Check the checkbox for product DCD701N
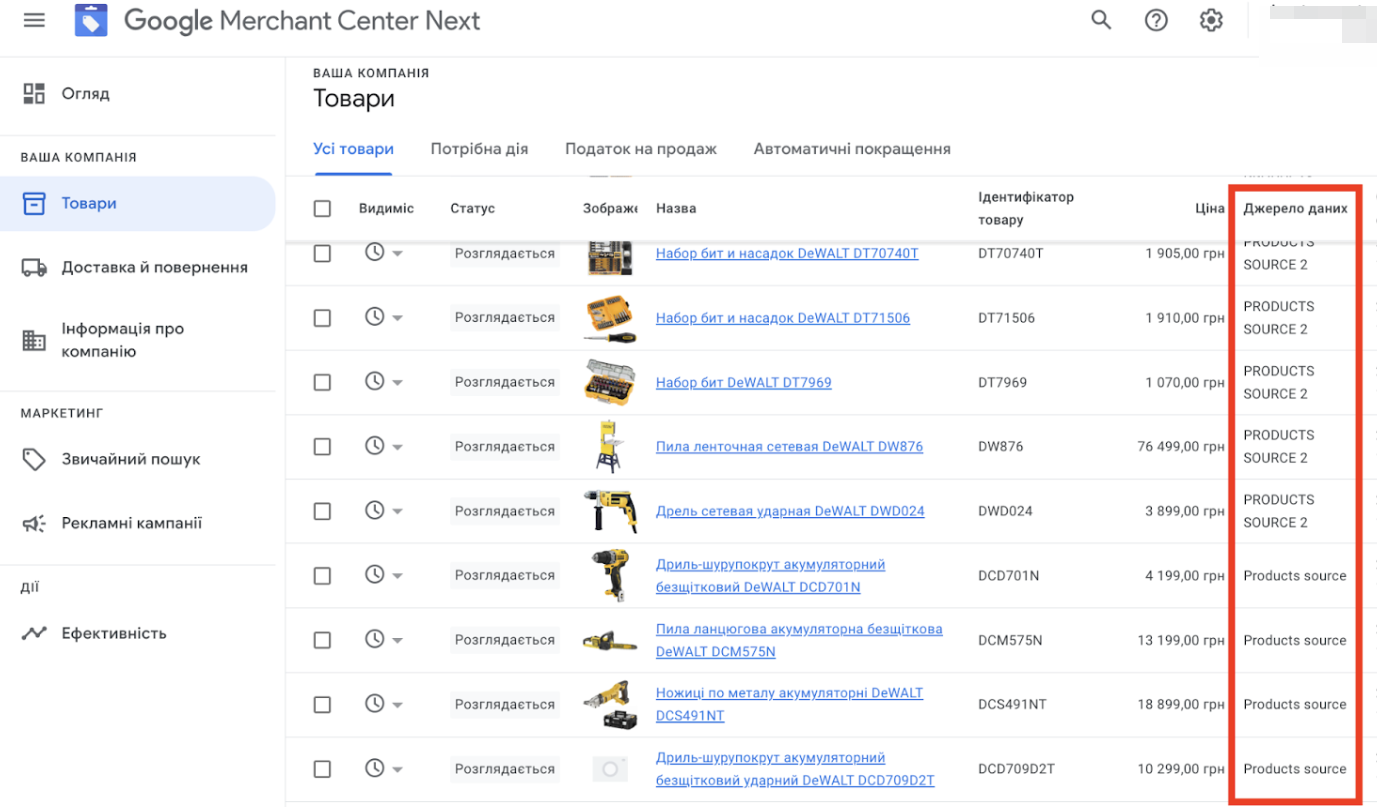Viewport: 1377px width, 807px height. (322, 575)
